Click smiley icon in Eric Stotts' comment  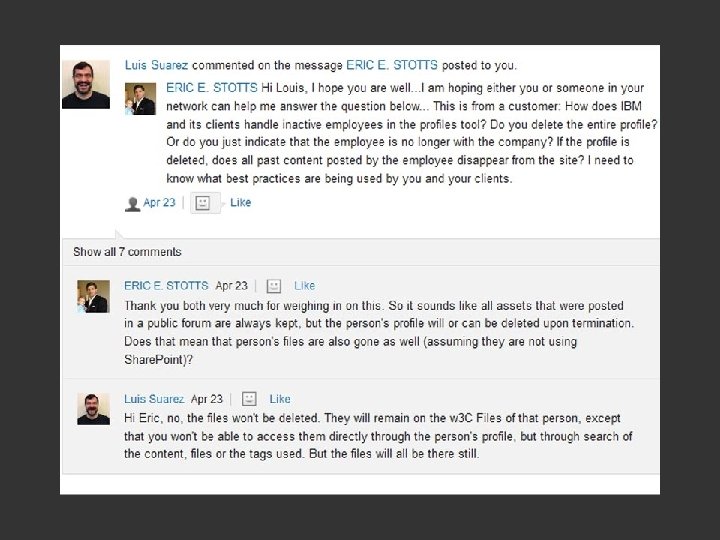pyautogui.click(x=274, y=286)
